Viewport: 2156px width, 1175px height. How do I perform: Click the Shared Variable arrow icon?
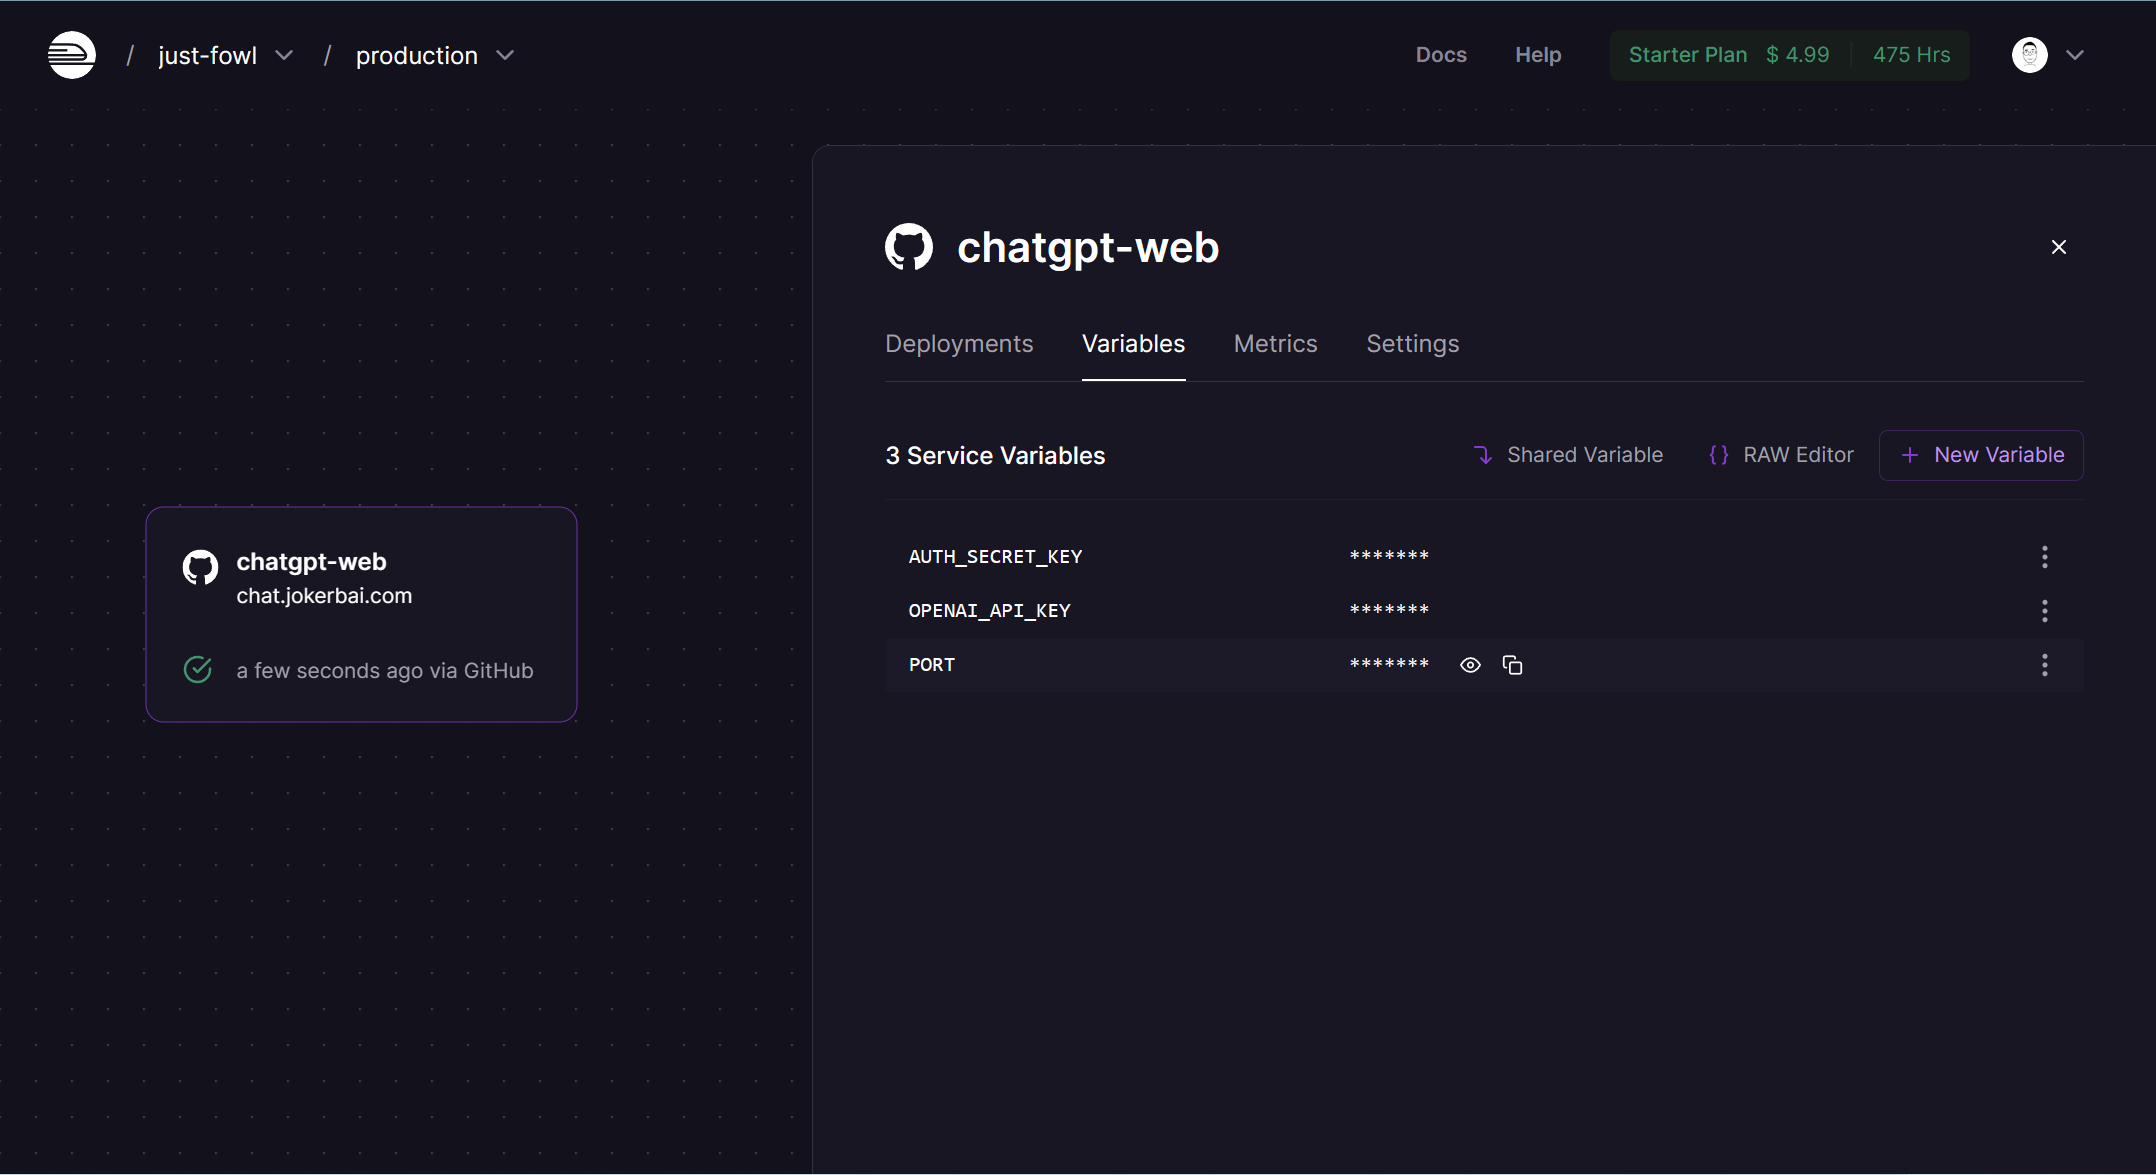(1483, 455)
